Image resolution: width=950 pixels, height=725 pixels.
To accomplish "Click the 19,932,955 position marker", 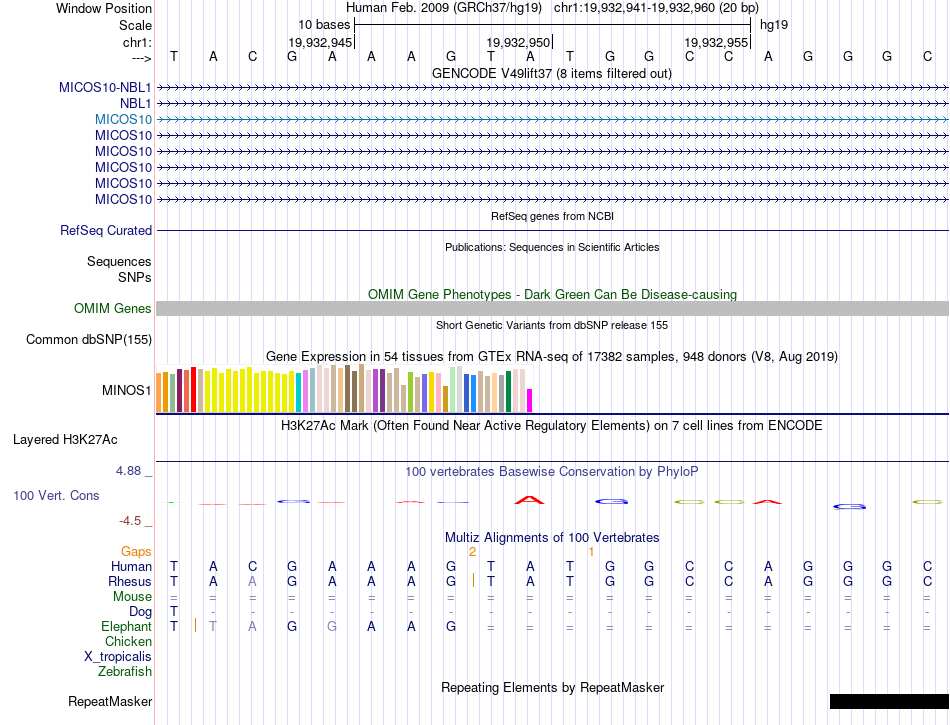I will click(716, 42).
